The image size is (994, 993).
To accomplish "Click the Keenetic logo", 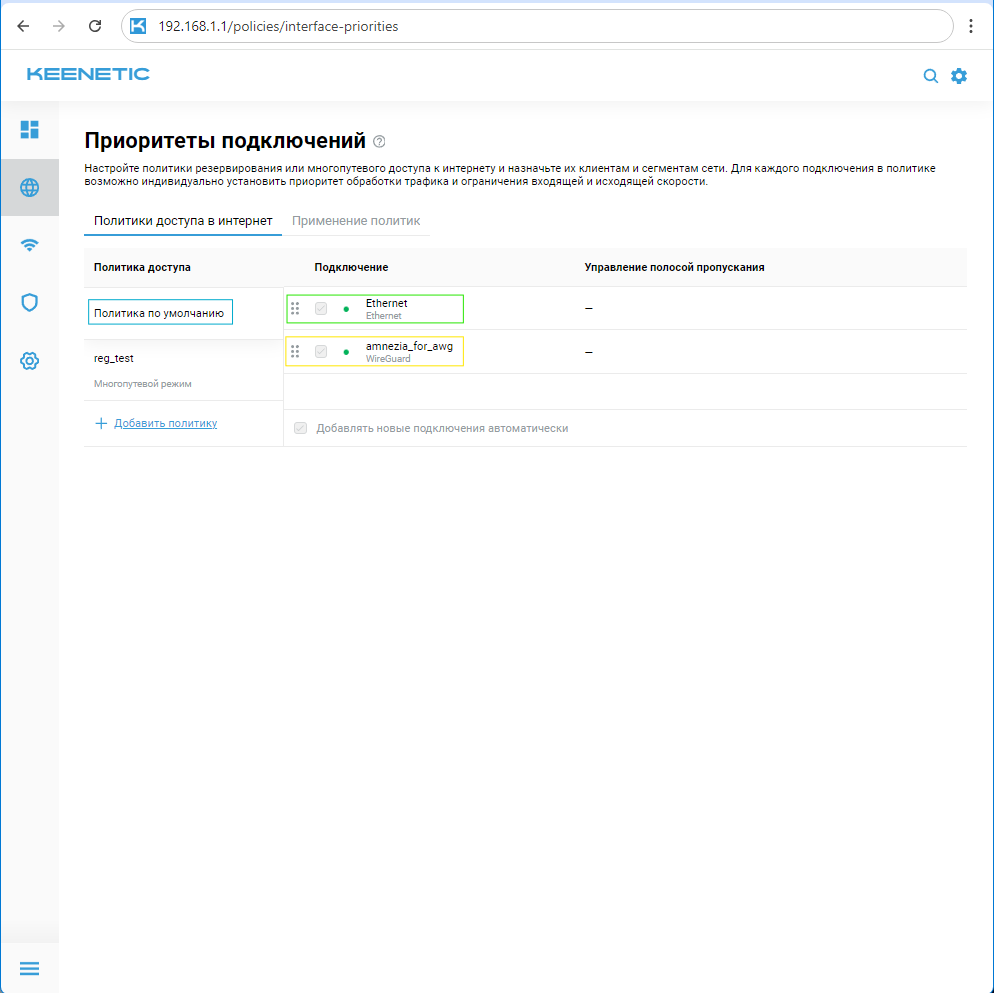I will coord(88,74).
